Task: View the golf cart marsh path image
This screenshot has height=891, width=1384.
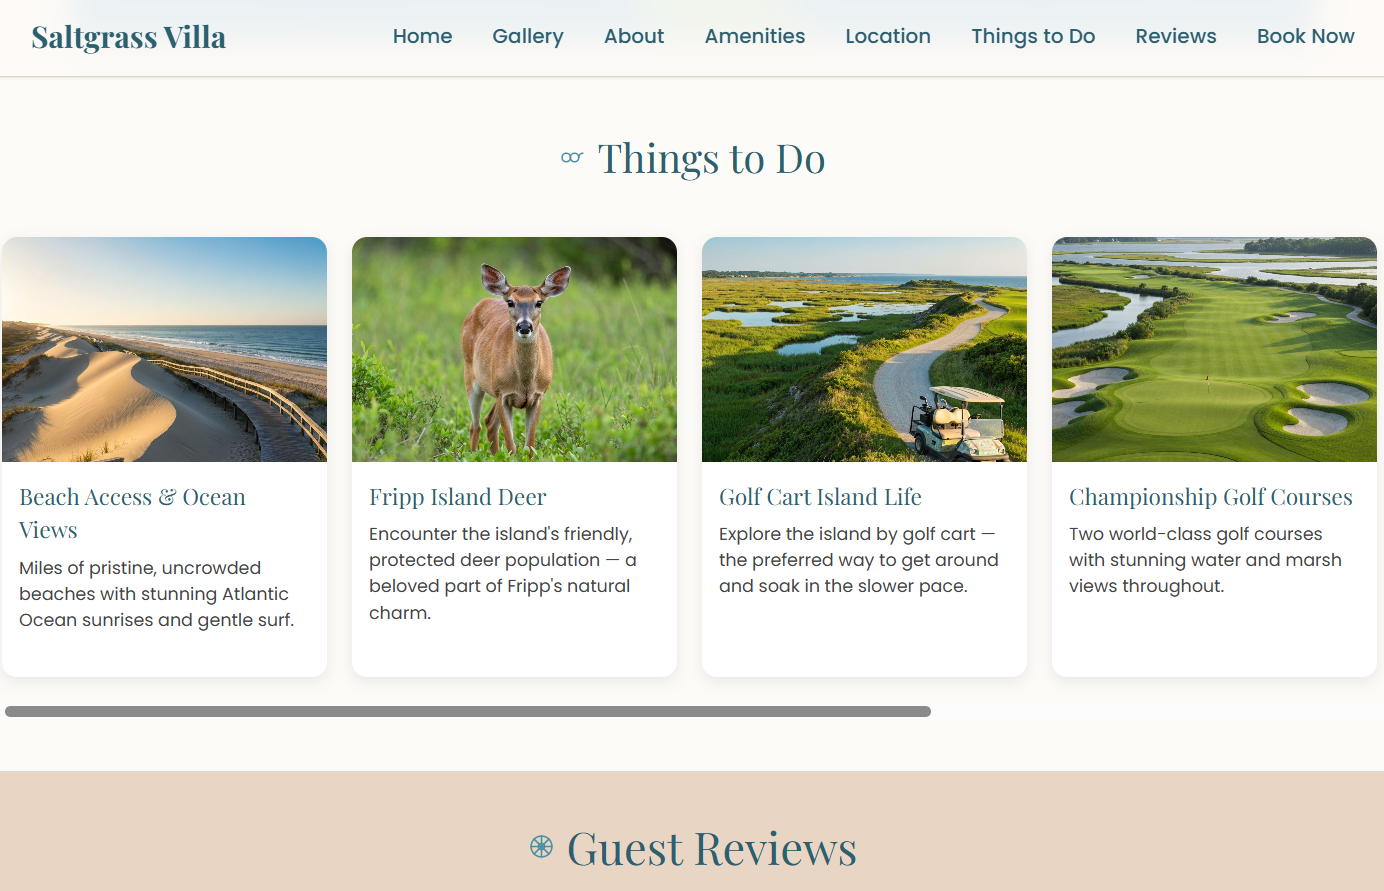Action: coord(865,349)
